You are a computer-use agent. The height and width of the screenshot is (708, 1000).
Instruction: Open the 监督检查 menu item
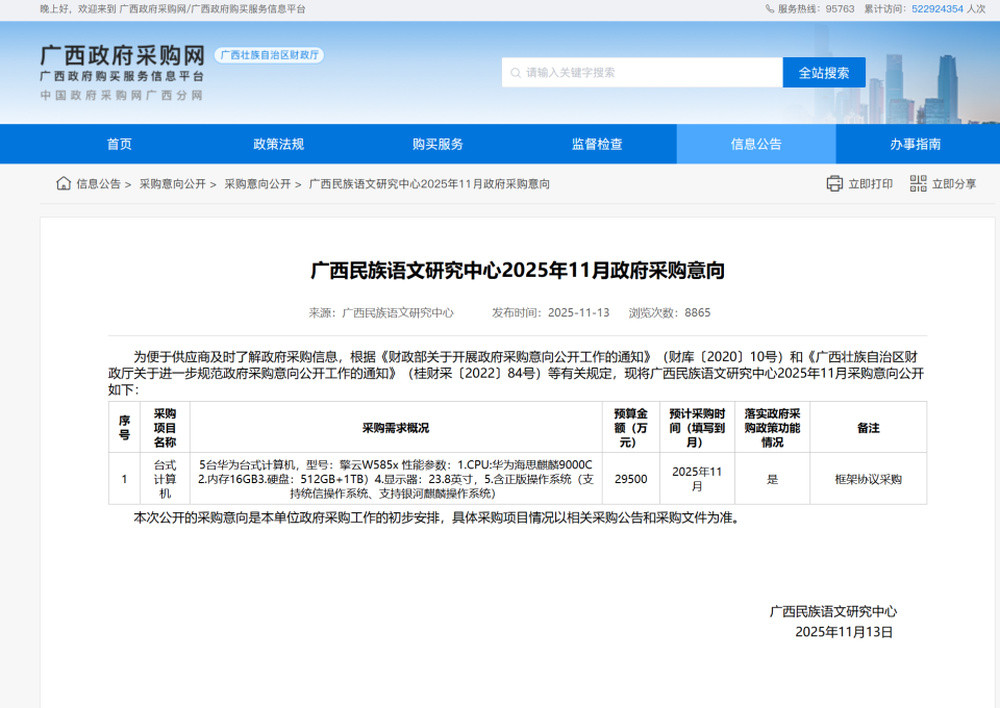(598, 143)
